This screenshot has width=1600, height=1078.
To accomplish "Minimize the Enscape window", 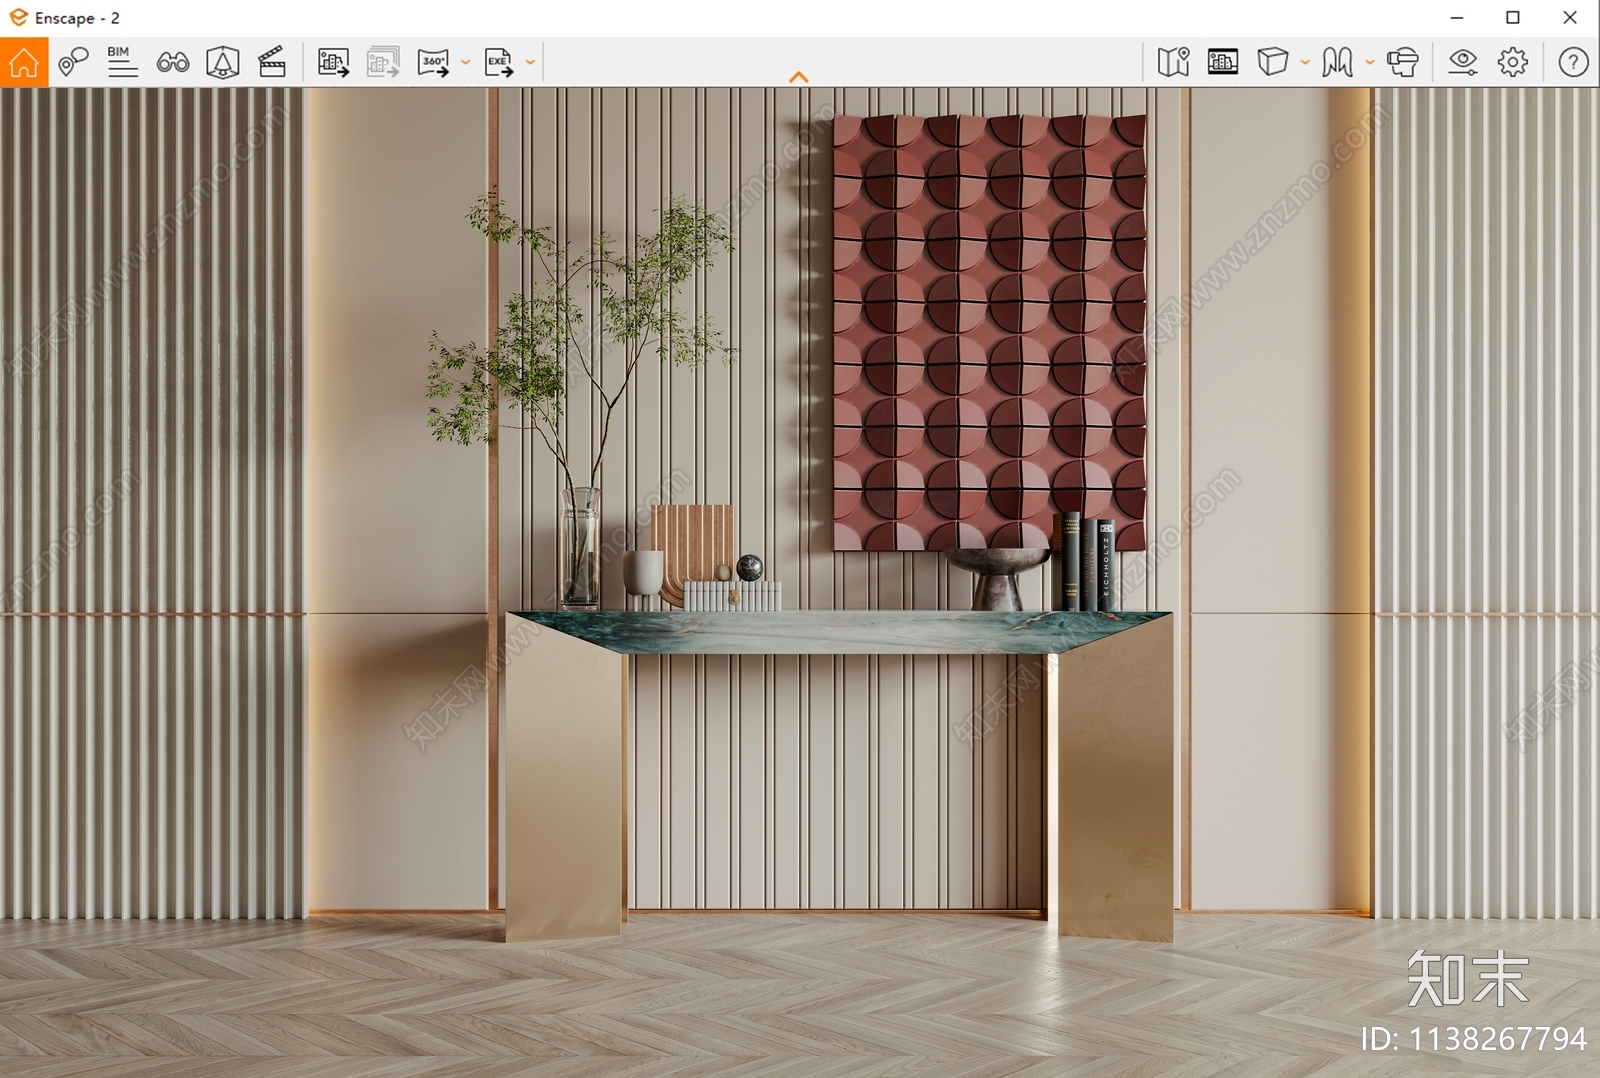I will [x=1457, y=17].
